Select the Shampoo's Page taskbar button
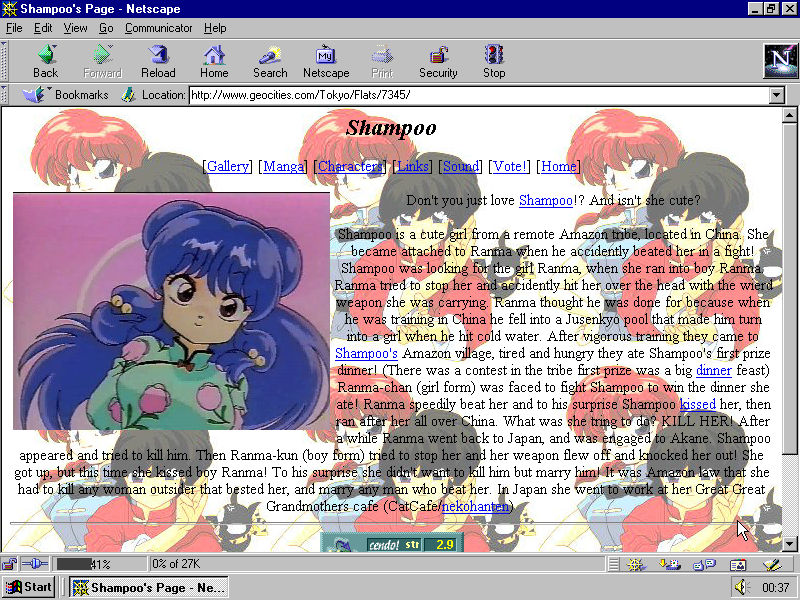The width and height of the screenshot is (800, 600). (148, 587)
